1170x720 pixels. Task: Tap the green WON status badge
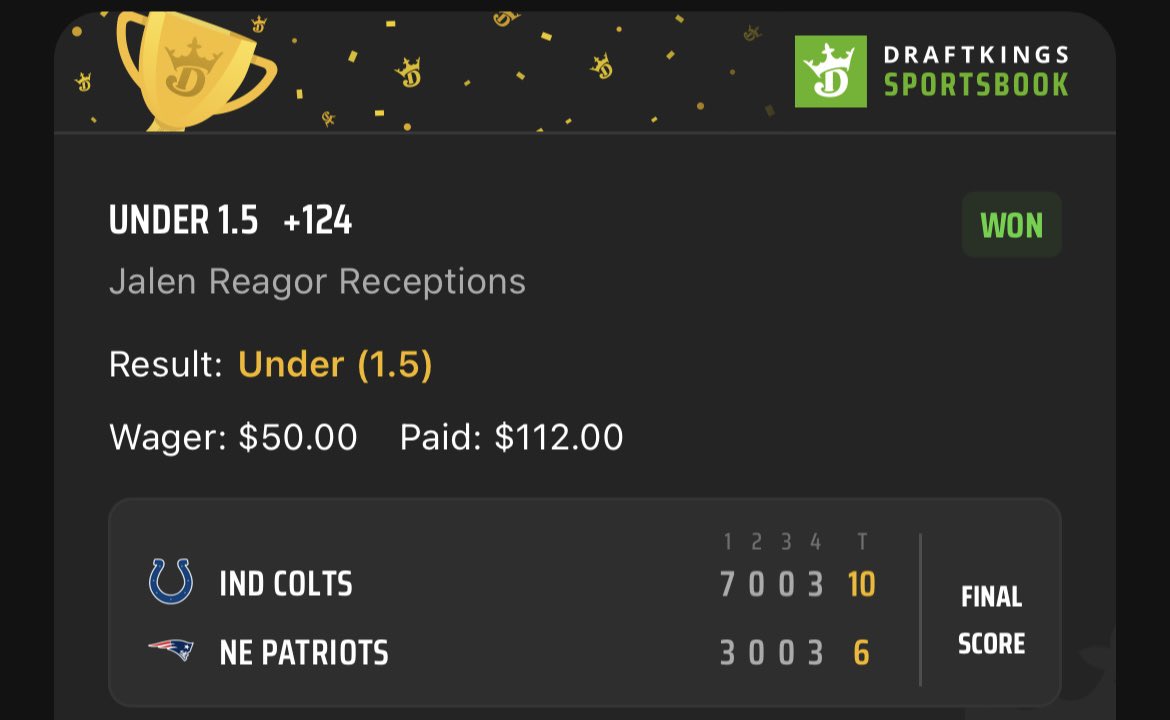pyautogui.click(x=1011, y=225)
